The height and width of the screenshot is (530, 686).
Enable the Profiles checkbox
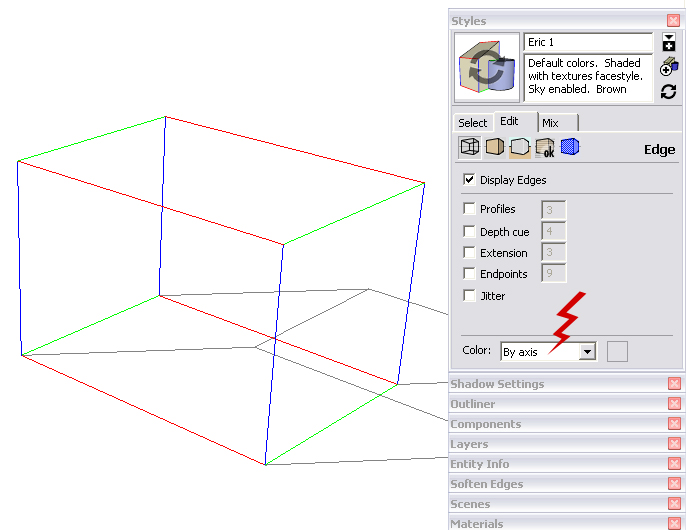coord(469,208)
